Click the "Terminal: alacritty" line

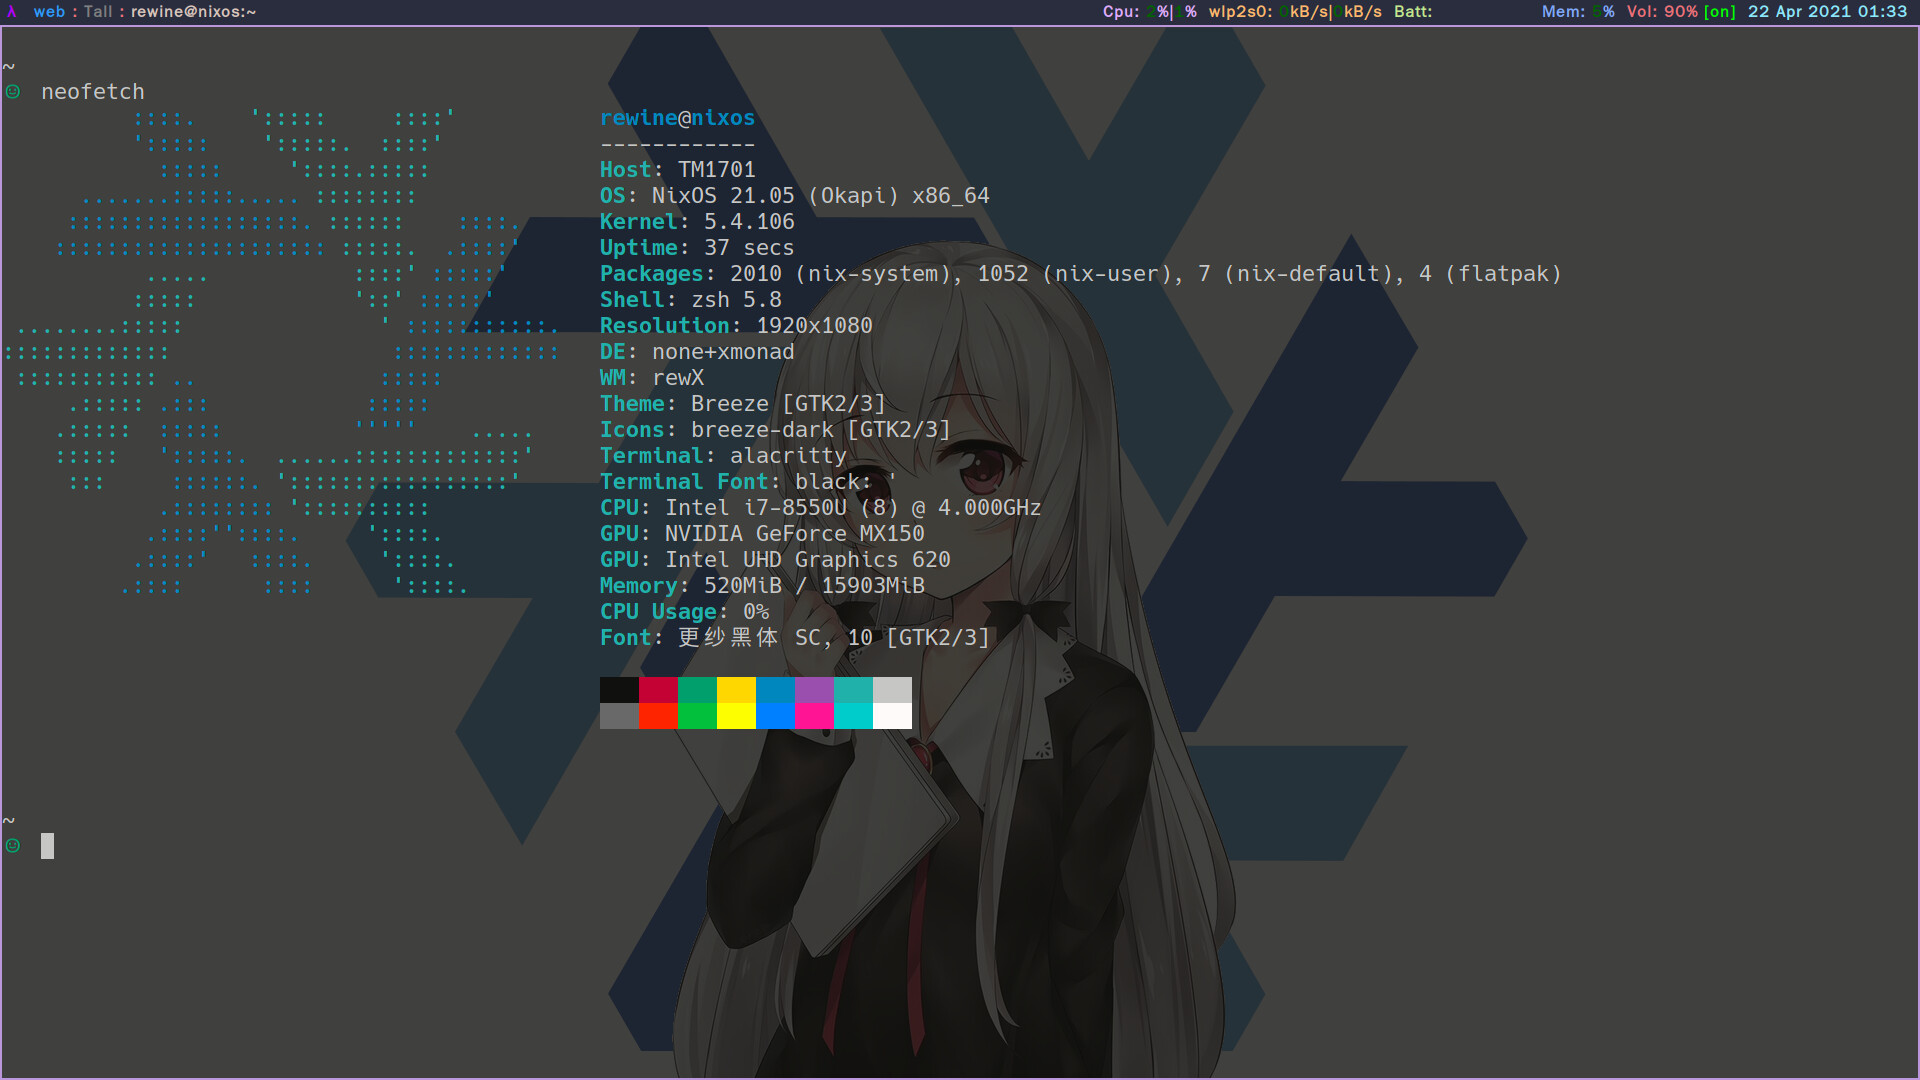[x=723, y=456]
